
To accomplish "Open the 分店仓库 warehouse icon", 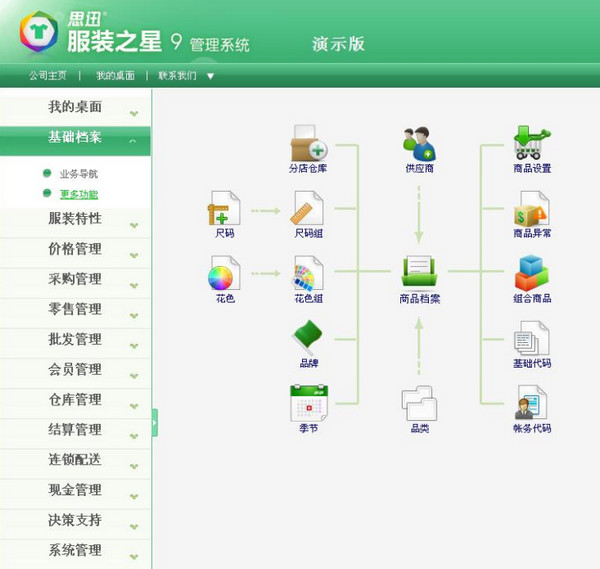I will [x=309, y=143].
